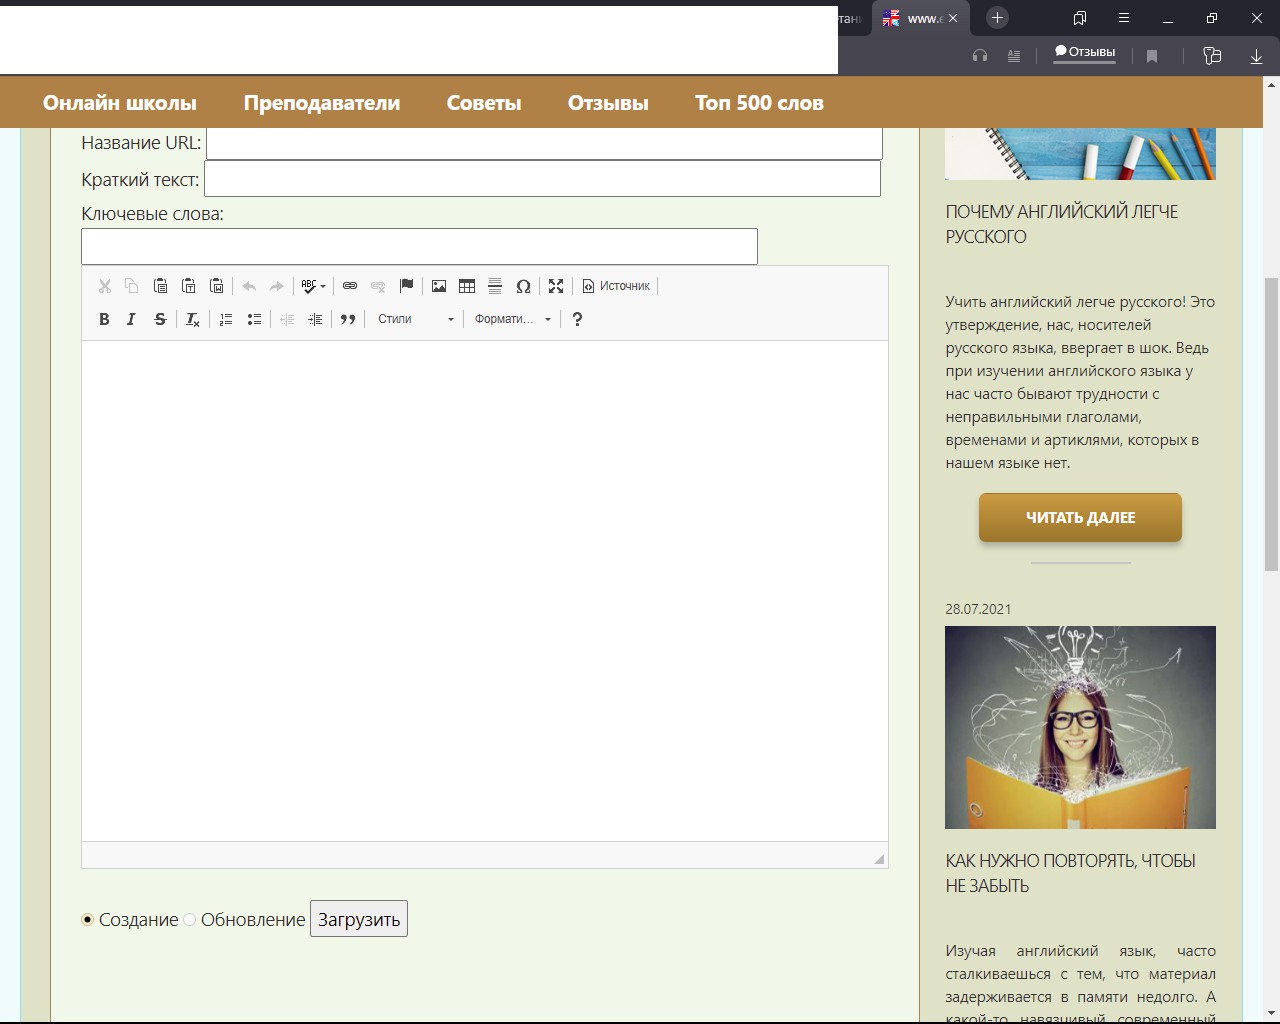Click inside the rich text editing area
1280x1024 pixels.
(485, 590)
